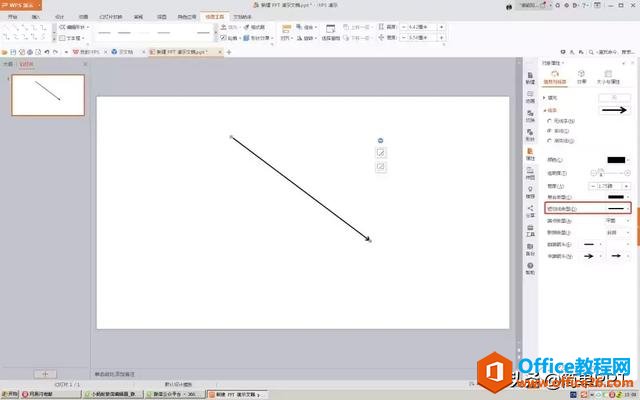Screen dimensions: 640x400
Task: Open the 幻灯片放映 ribbon tab
Action: [111, 17]
